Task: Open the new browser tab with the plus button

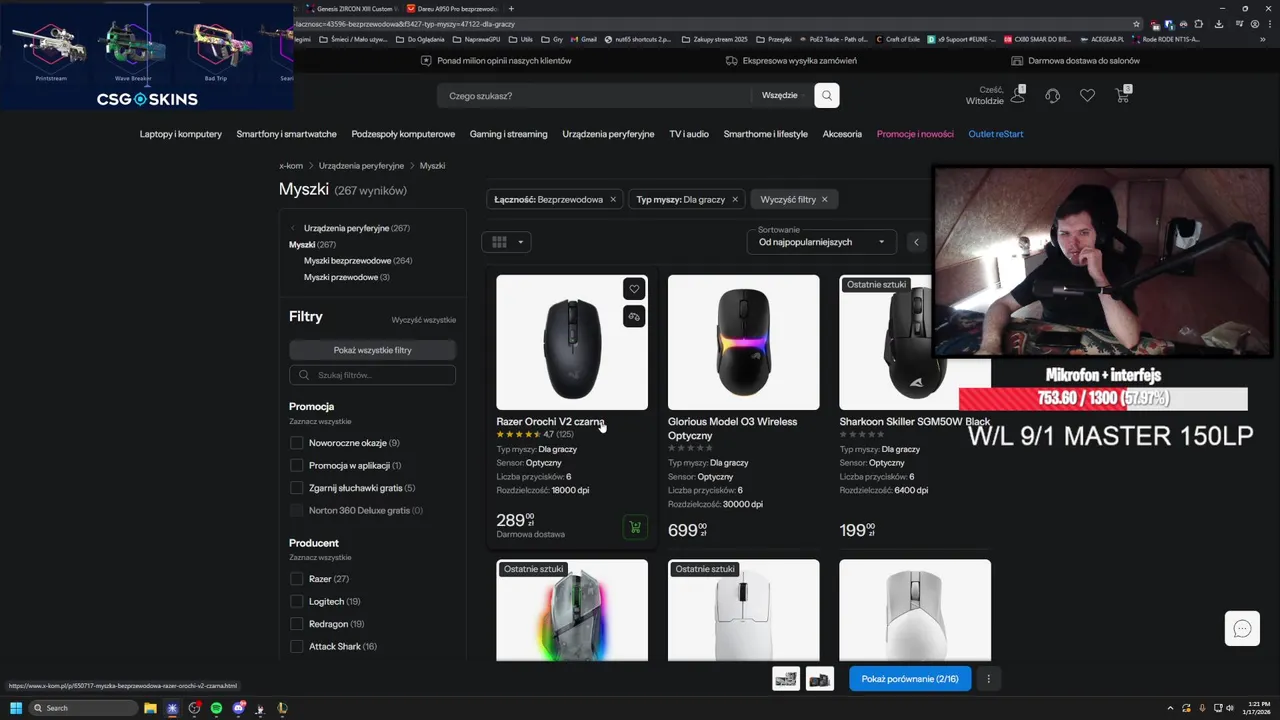Action: (511, 8)
